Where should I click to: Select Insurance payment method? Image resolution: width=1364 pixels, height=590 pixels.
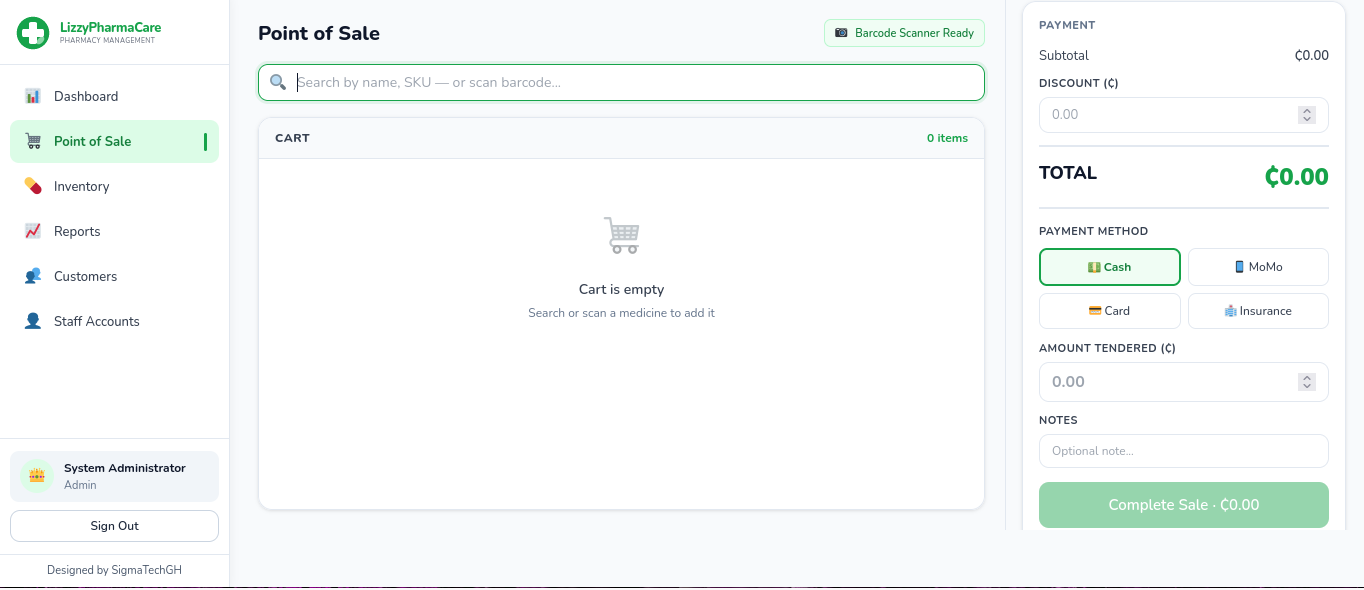tap(1258, 311)
